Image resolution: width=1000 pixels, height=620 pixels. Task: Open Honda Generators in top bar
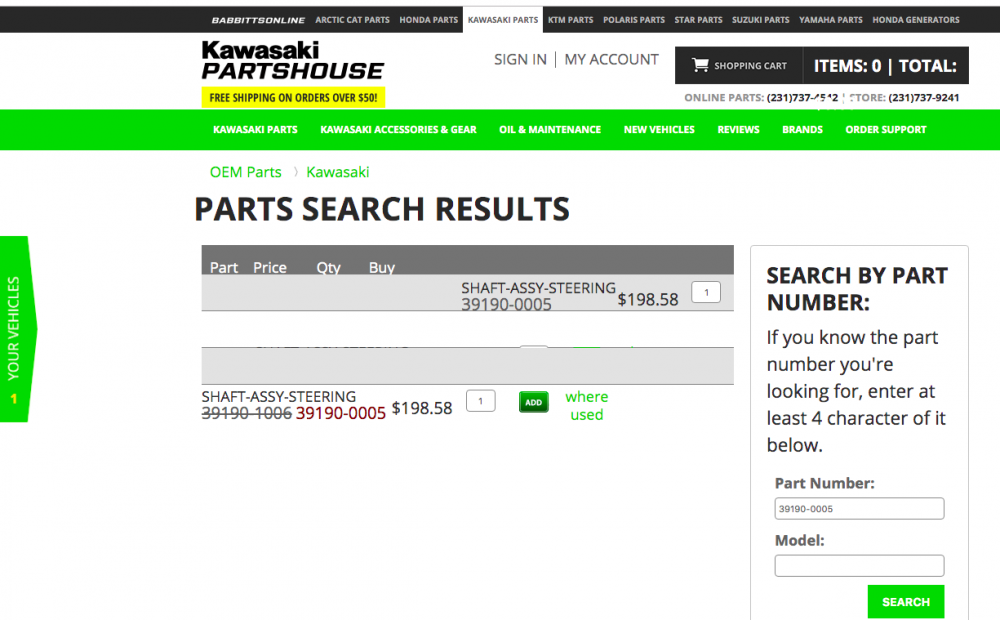coord(916,20)
